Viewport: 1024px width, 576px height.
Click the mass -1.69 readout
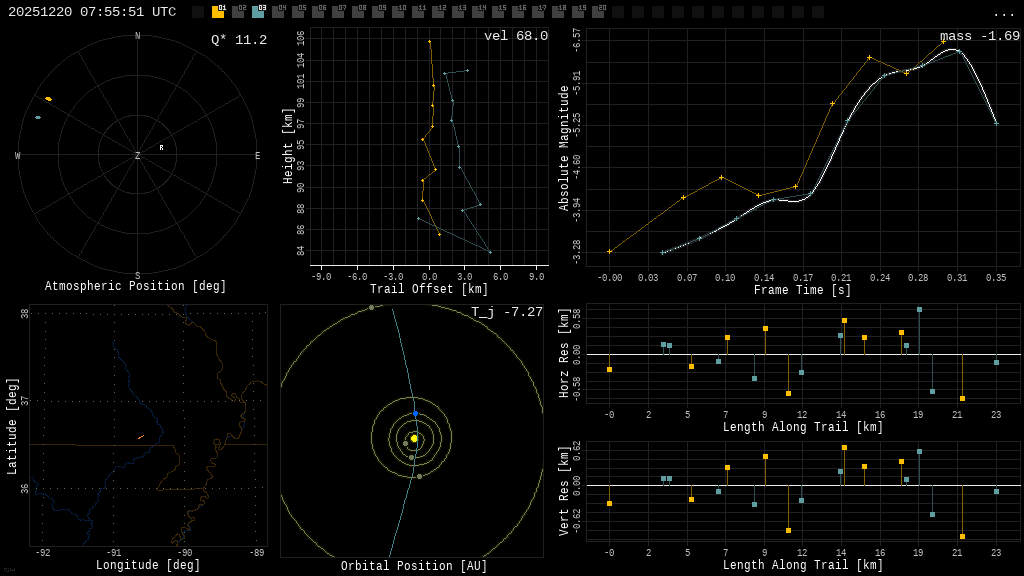click(x=980, y=37)
